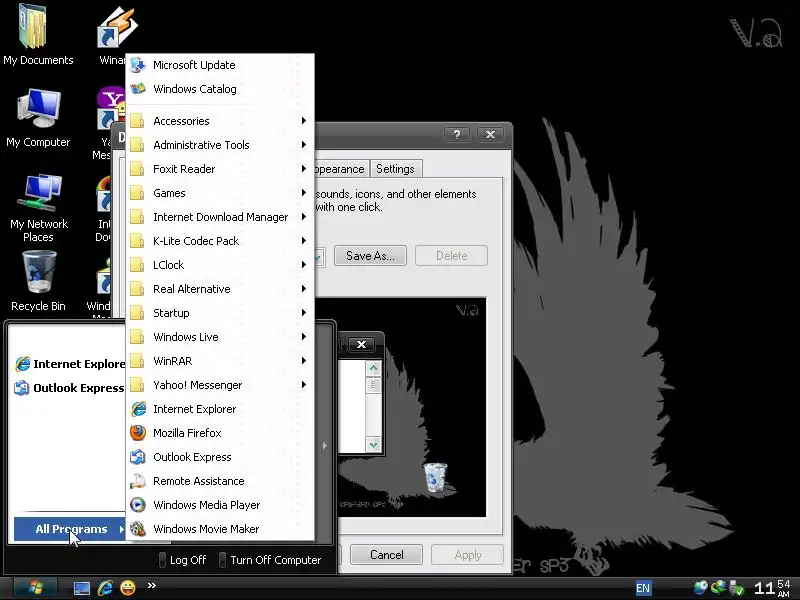The image size is (800, 600).
Task: Click the clock showing 11:54 AM
Action: coord(772,588)
